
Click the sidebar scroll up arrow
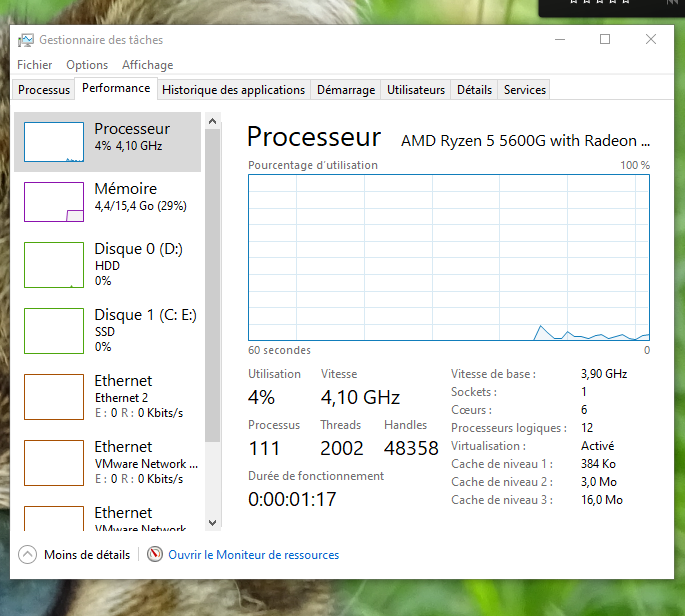pyautogui.click(x=213, y=121)
